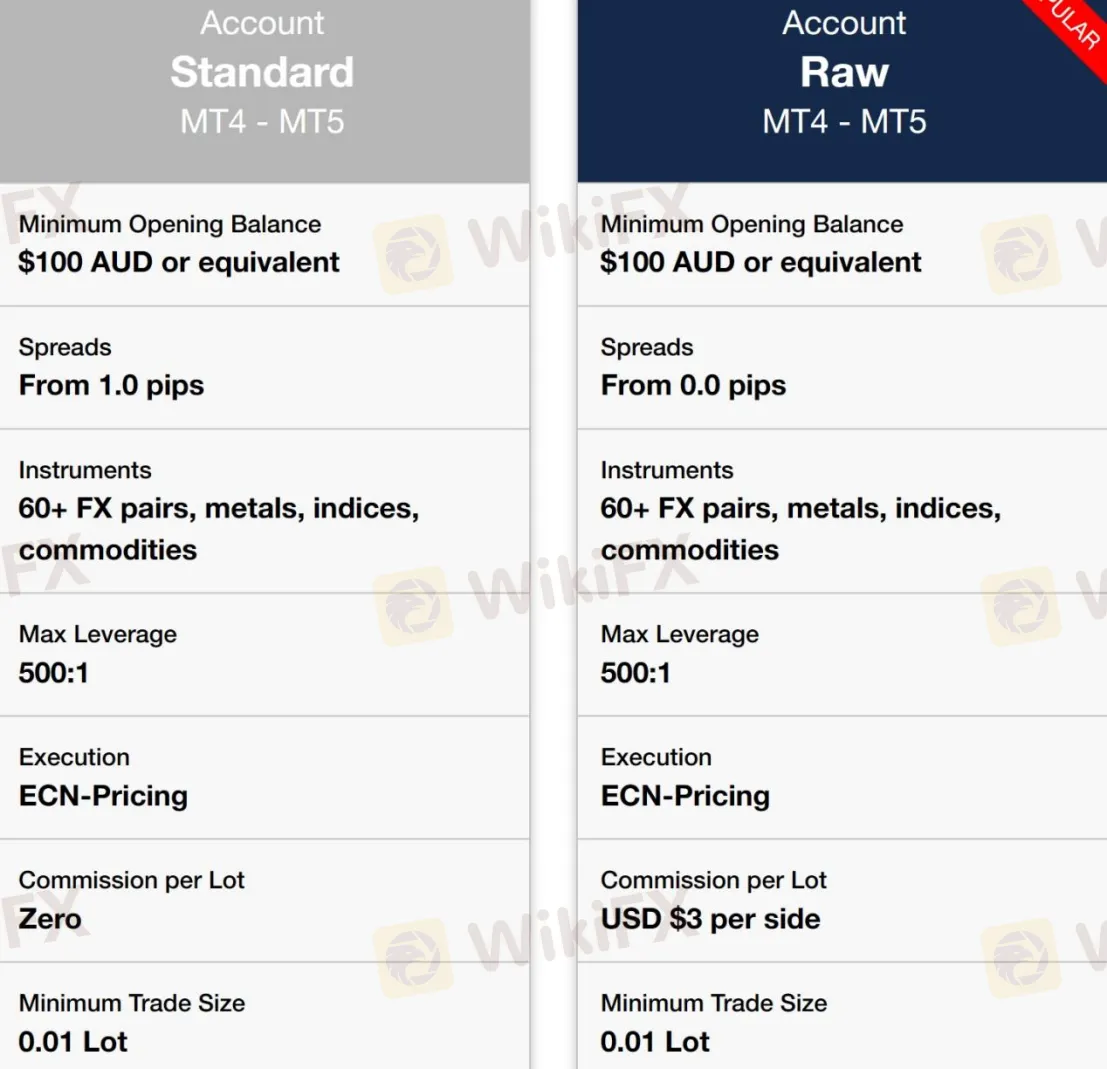Click the WikiFX logo beside Standard Max Leverage
The width and height of the screenshot is (1107, 1069).
(x=414, y=607)
